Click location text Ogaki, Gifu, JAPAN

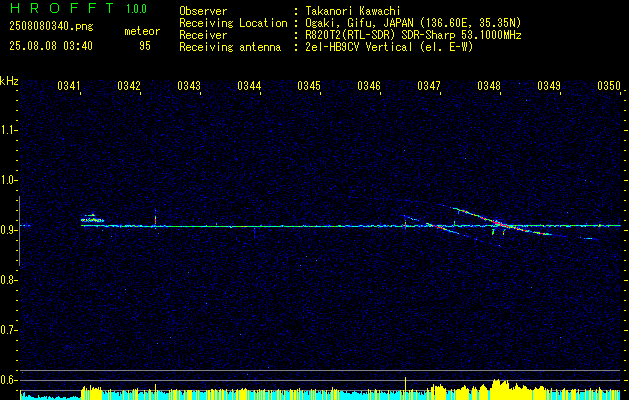(358, 23)
